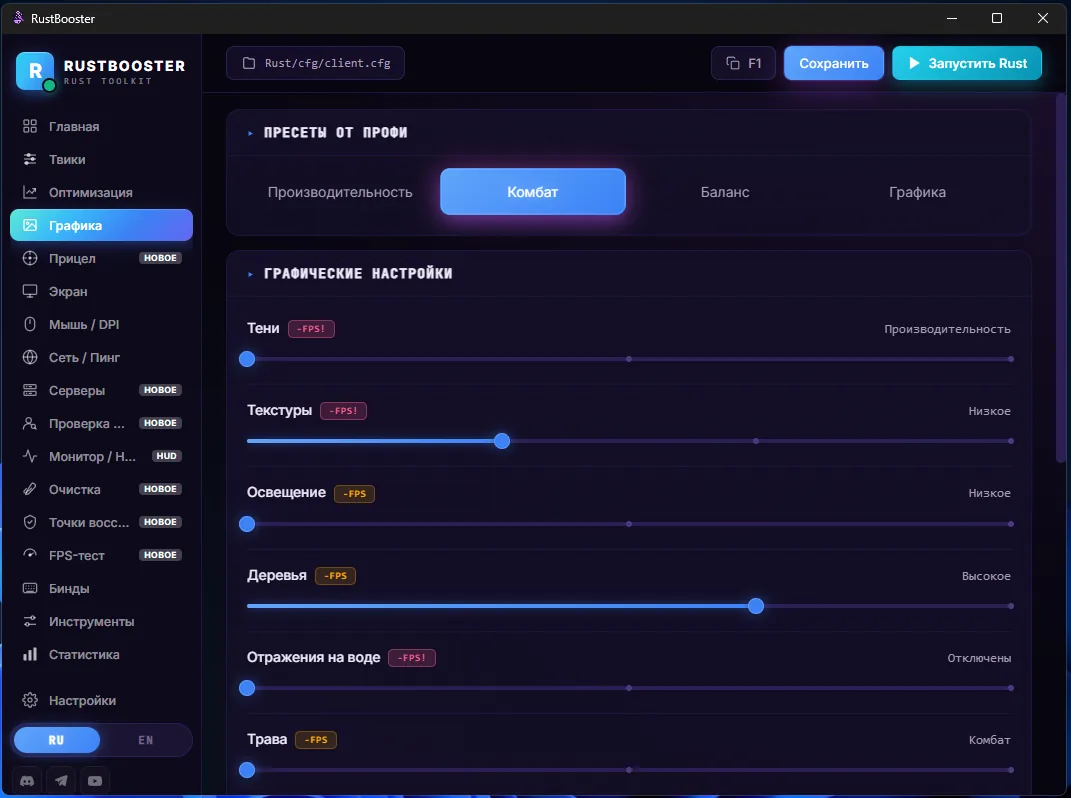Click the folder icon beside client.cfg

pyautogui.click(x=249, y=63)
